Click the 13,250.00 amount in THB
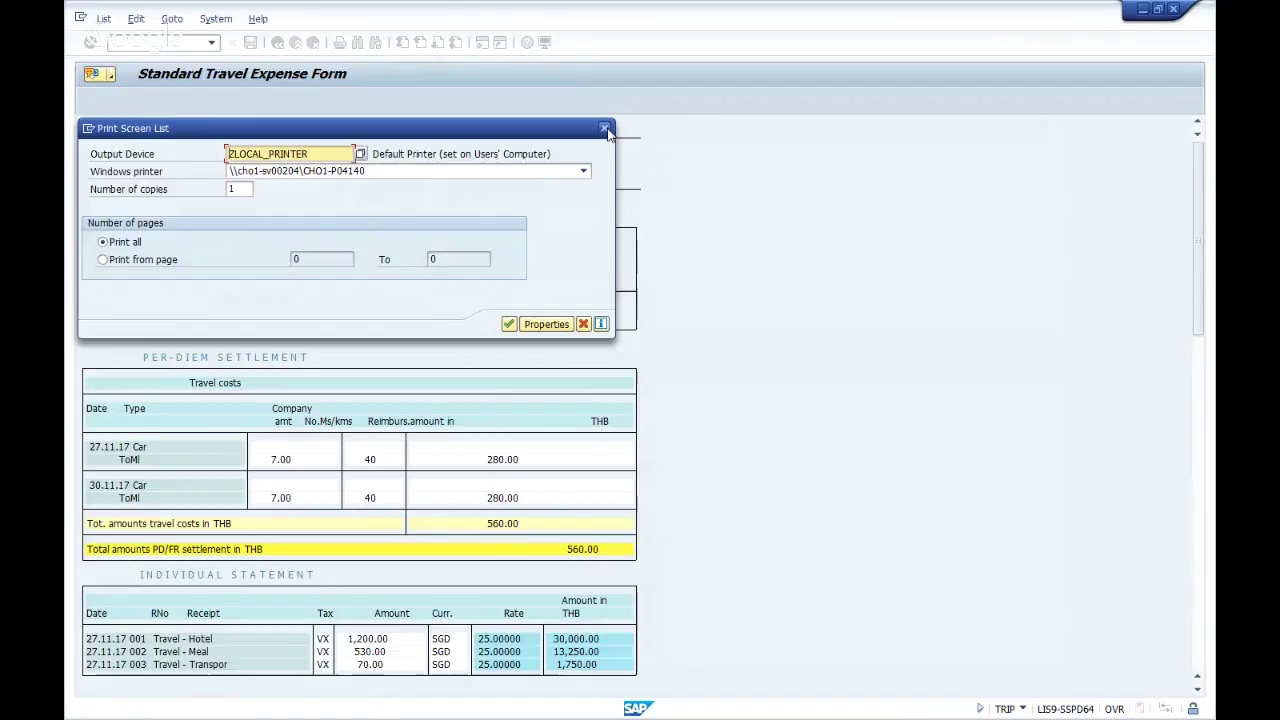 (x=575, y=652)
